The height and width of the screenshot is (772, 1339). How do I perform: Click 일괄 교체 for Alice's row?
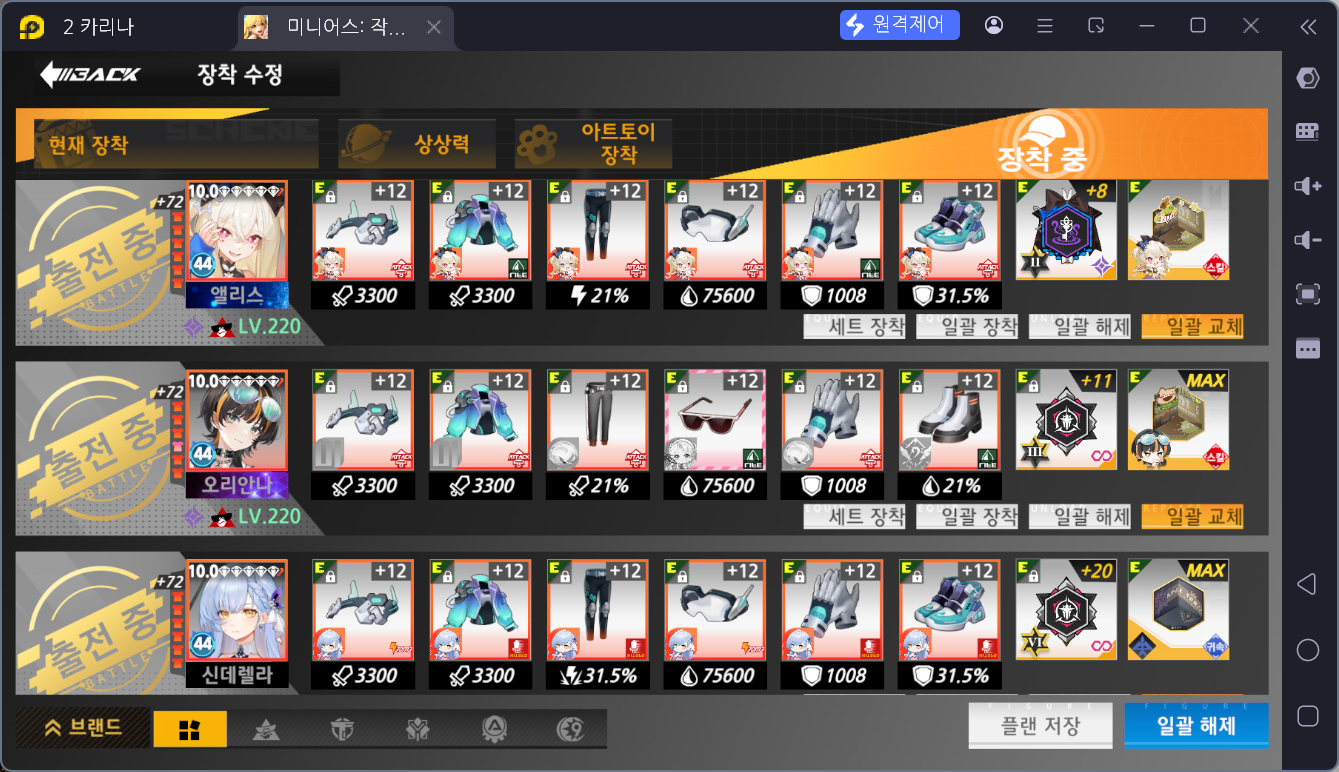1192,326
